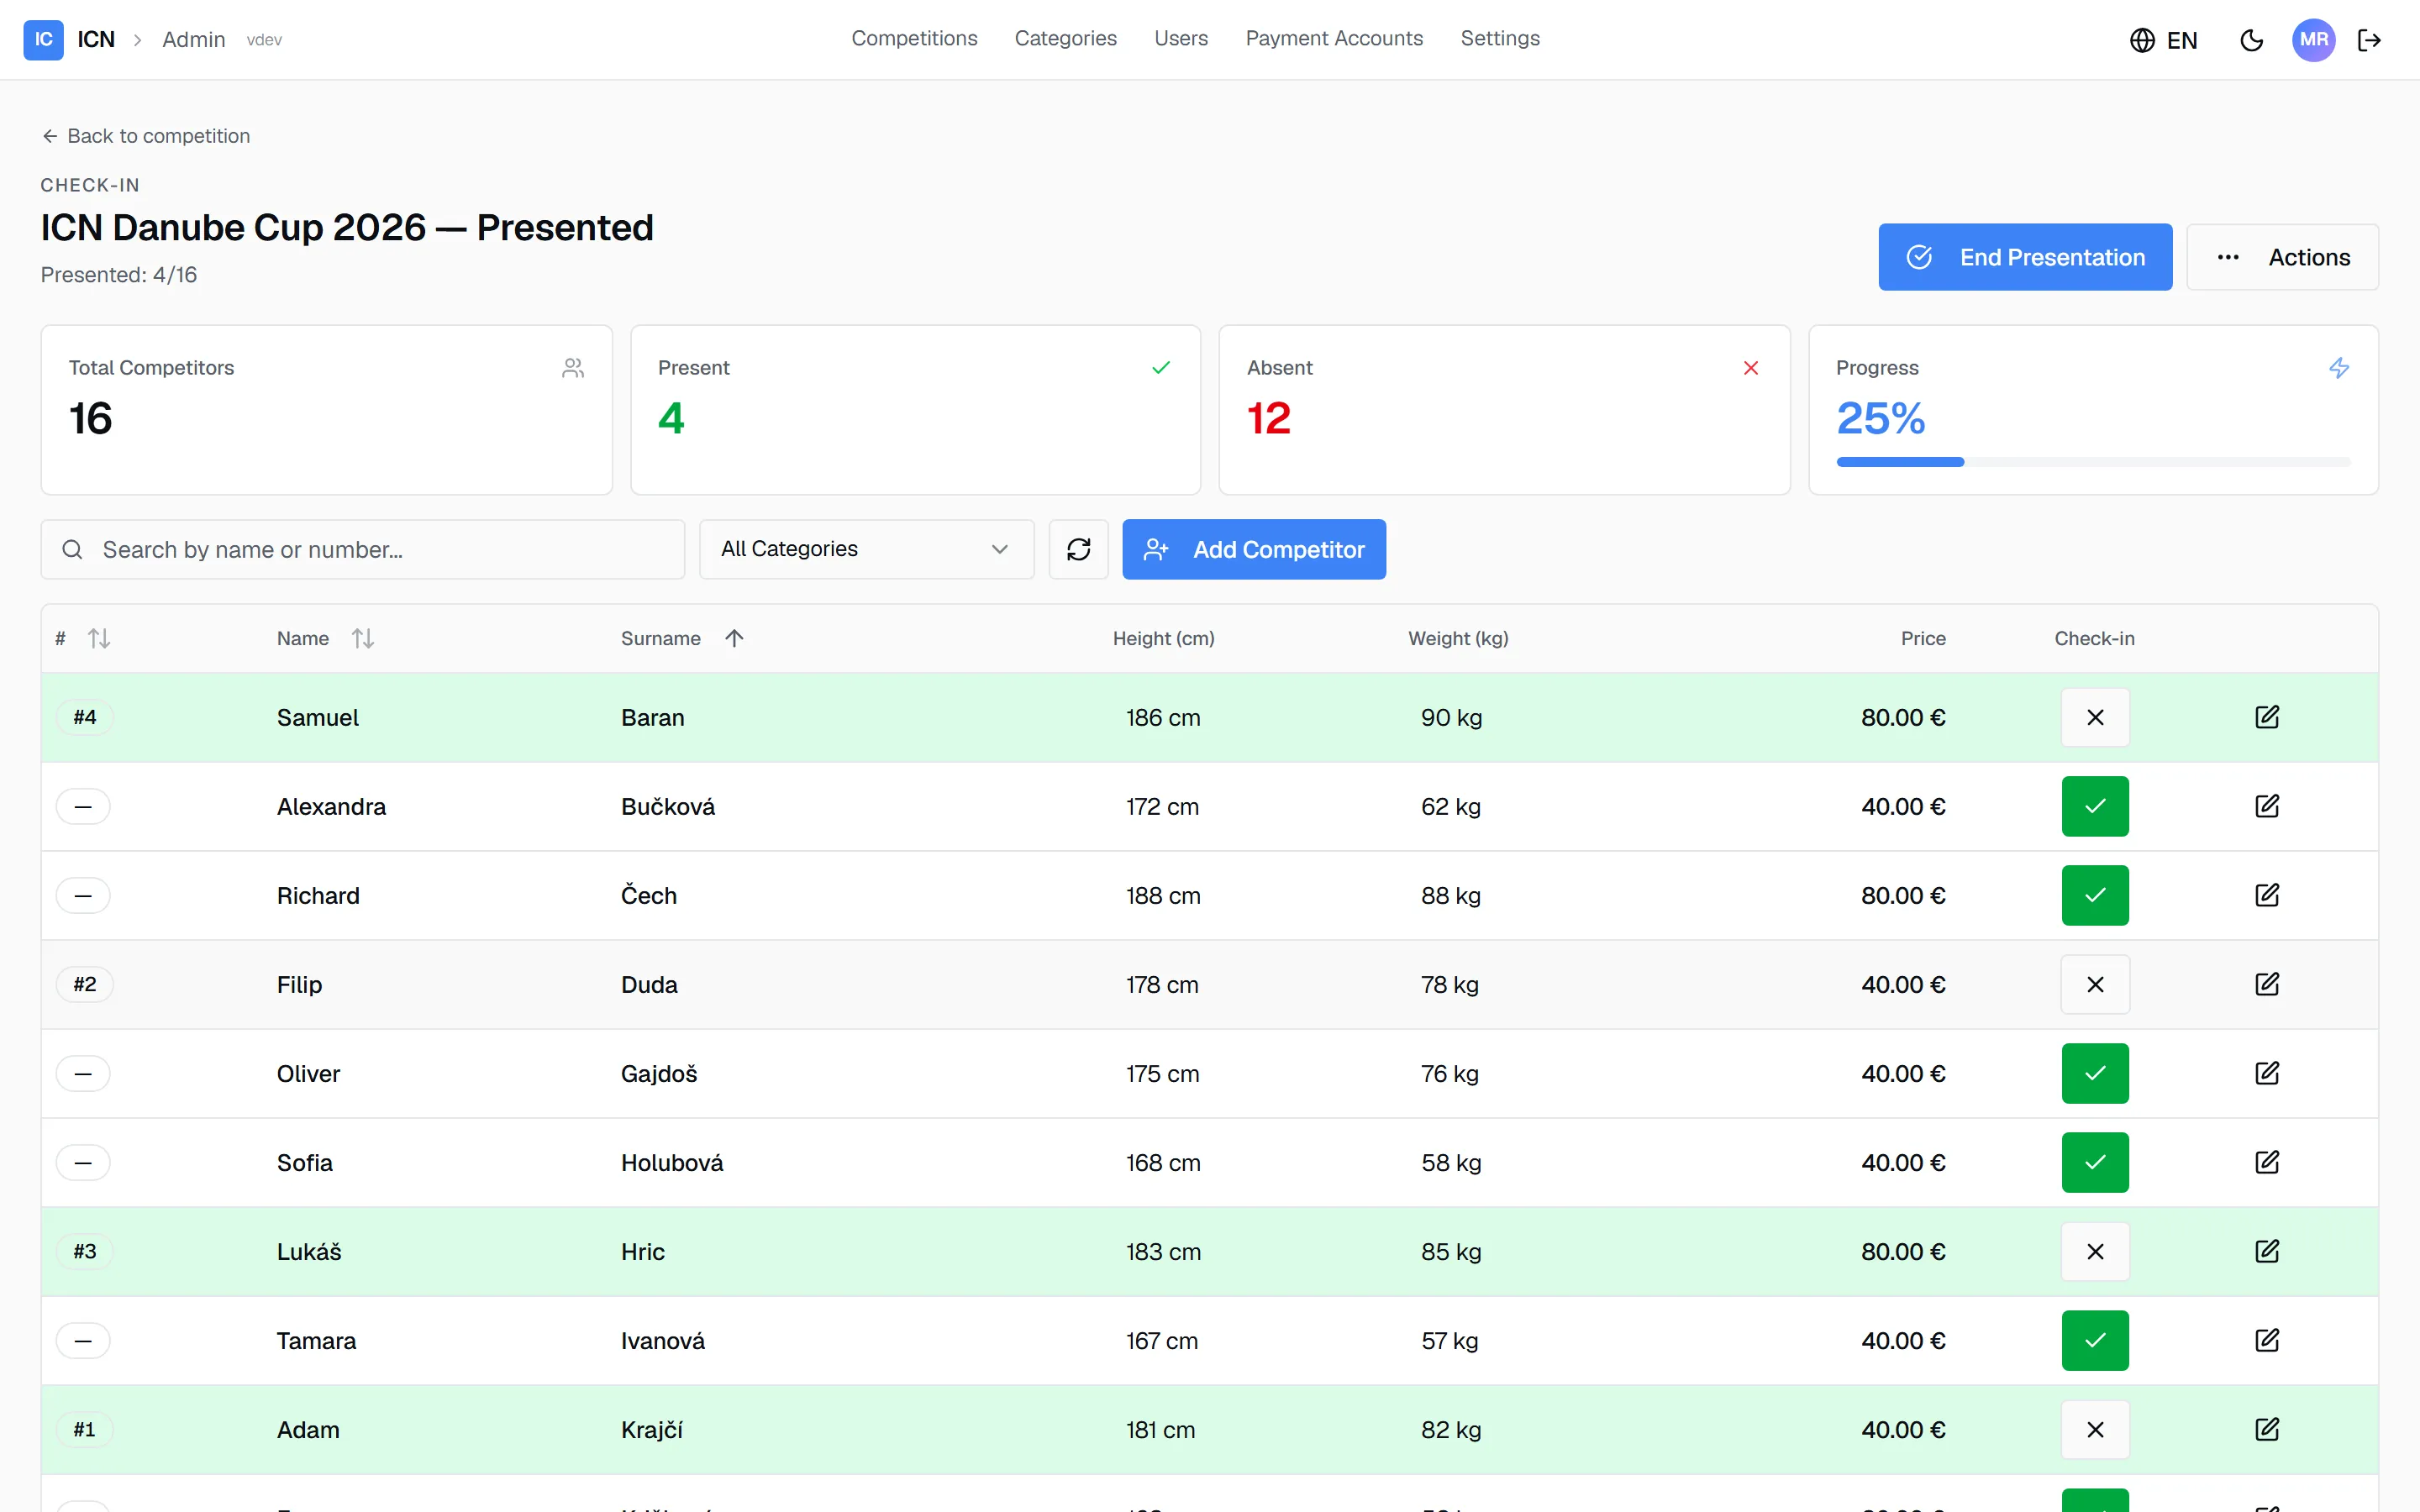The height and width of the screenshot is (1512, 2420).
Task: Sort by Surname ascending arrow
Action: (734, 638)
